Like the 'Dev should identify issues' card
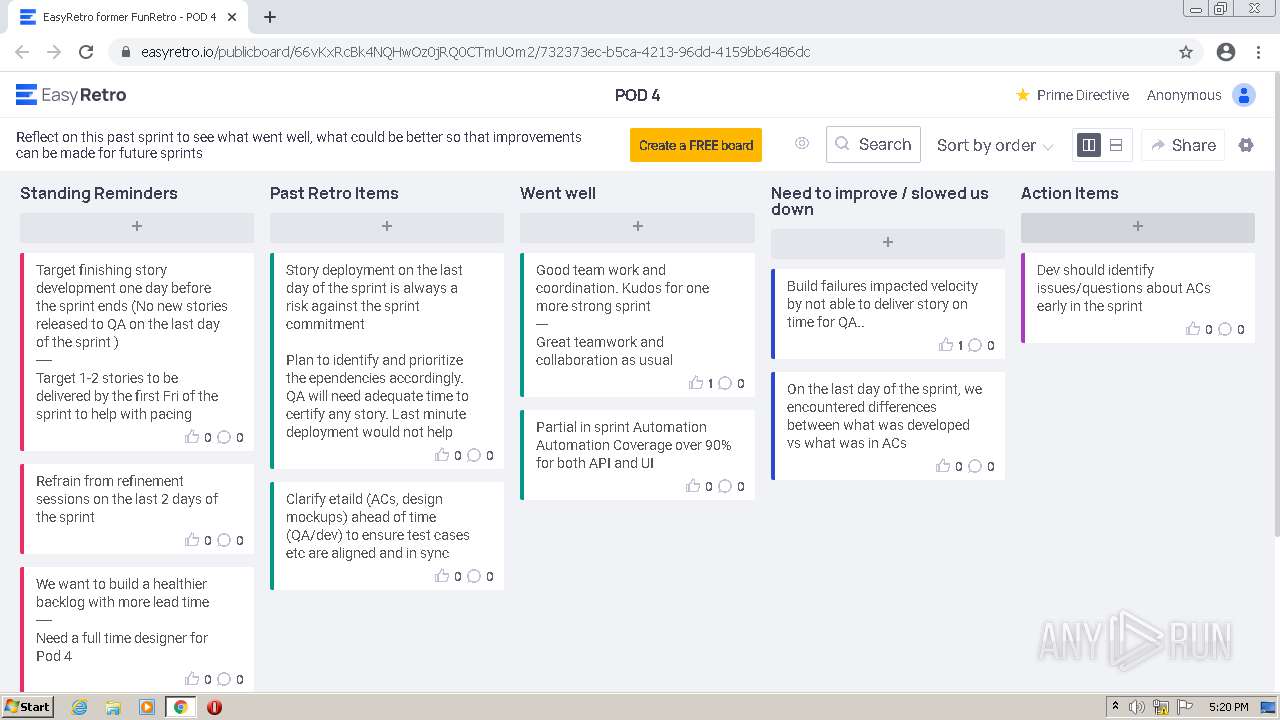This screenshot has width=1280, height=720. [1193, 329]
